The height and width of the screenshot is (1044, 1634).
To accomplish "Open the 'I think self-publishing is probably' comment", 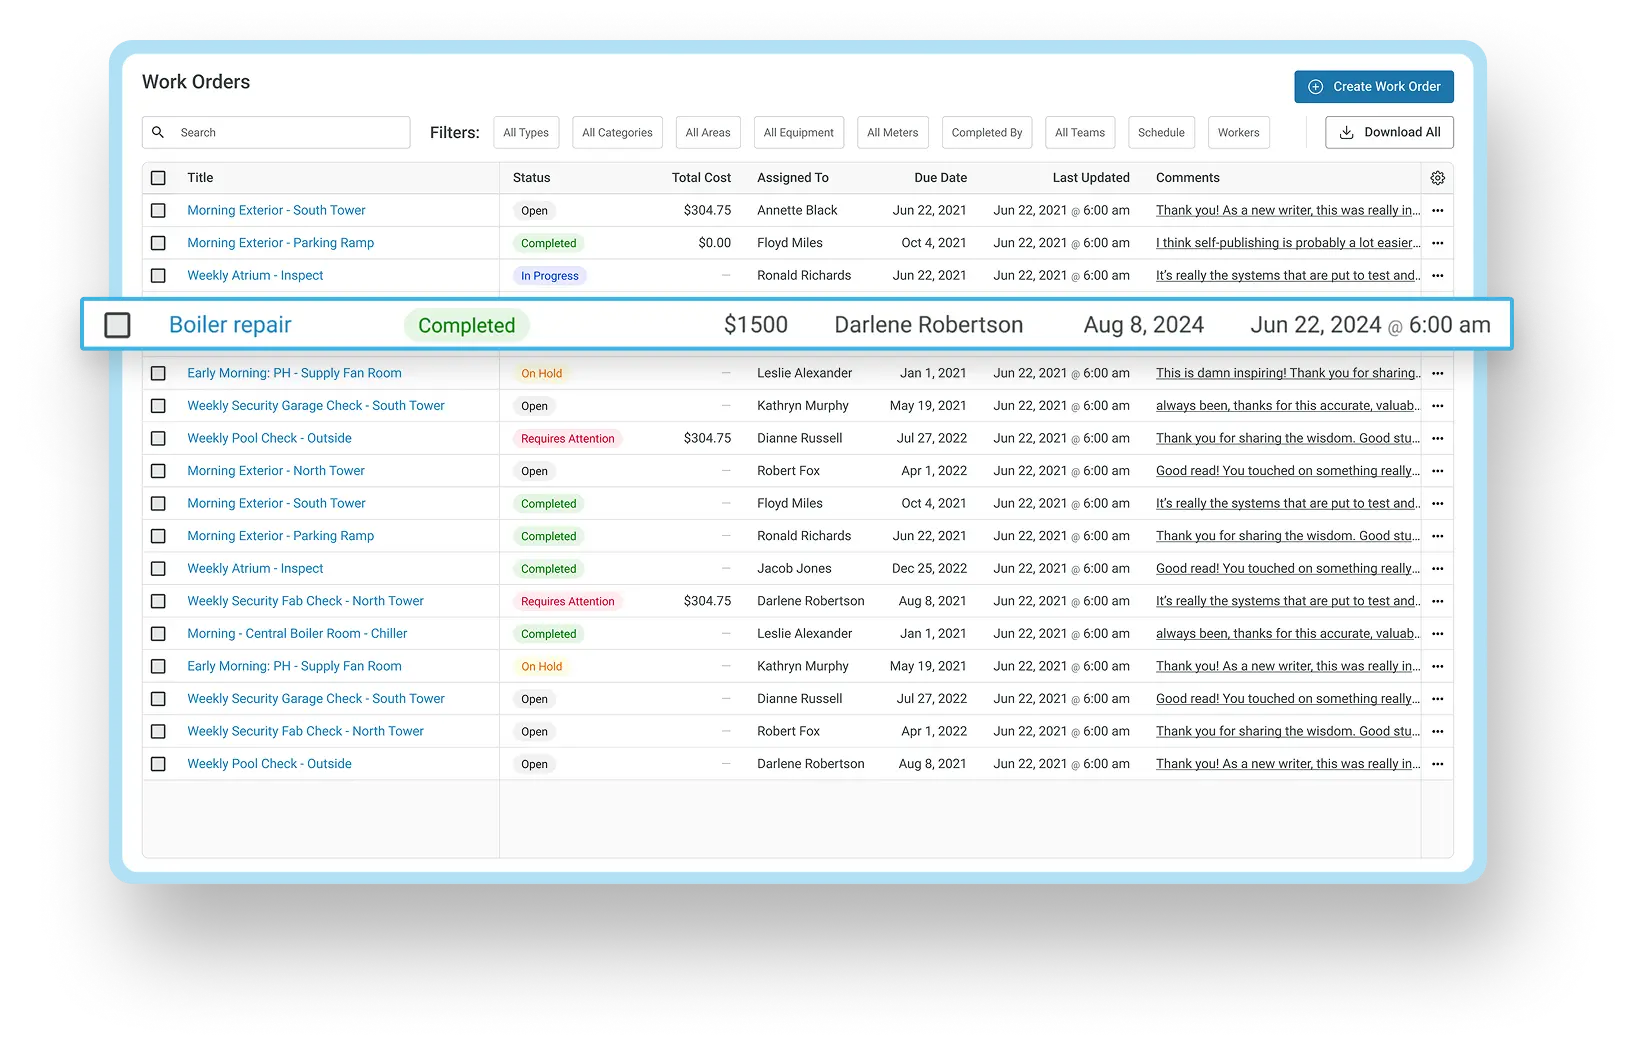I will tap(1287, 243).
